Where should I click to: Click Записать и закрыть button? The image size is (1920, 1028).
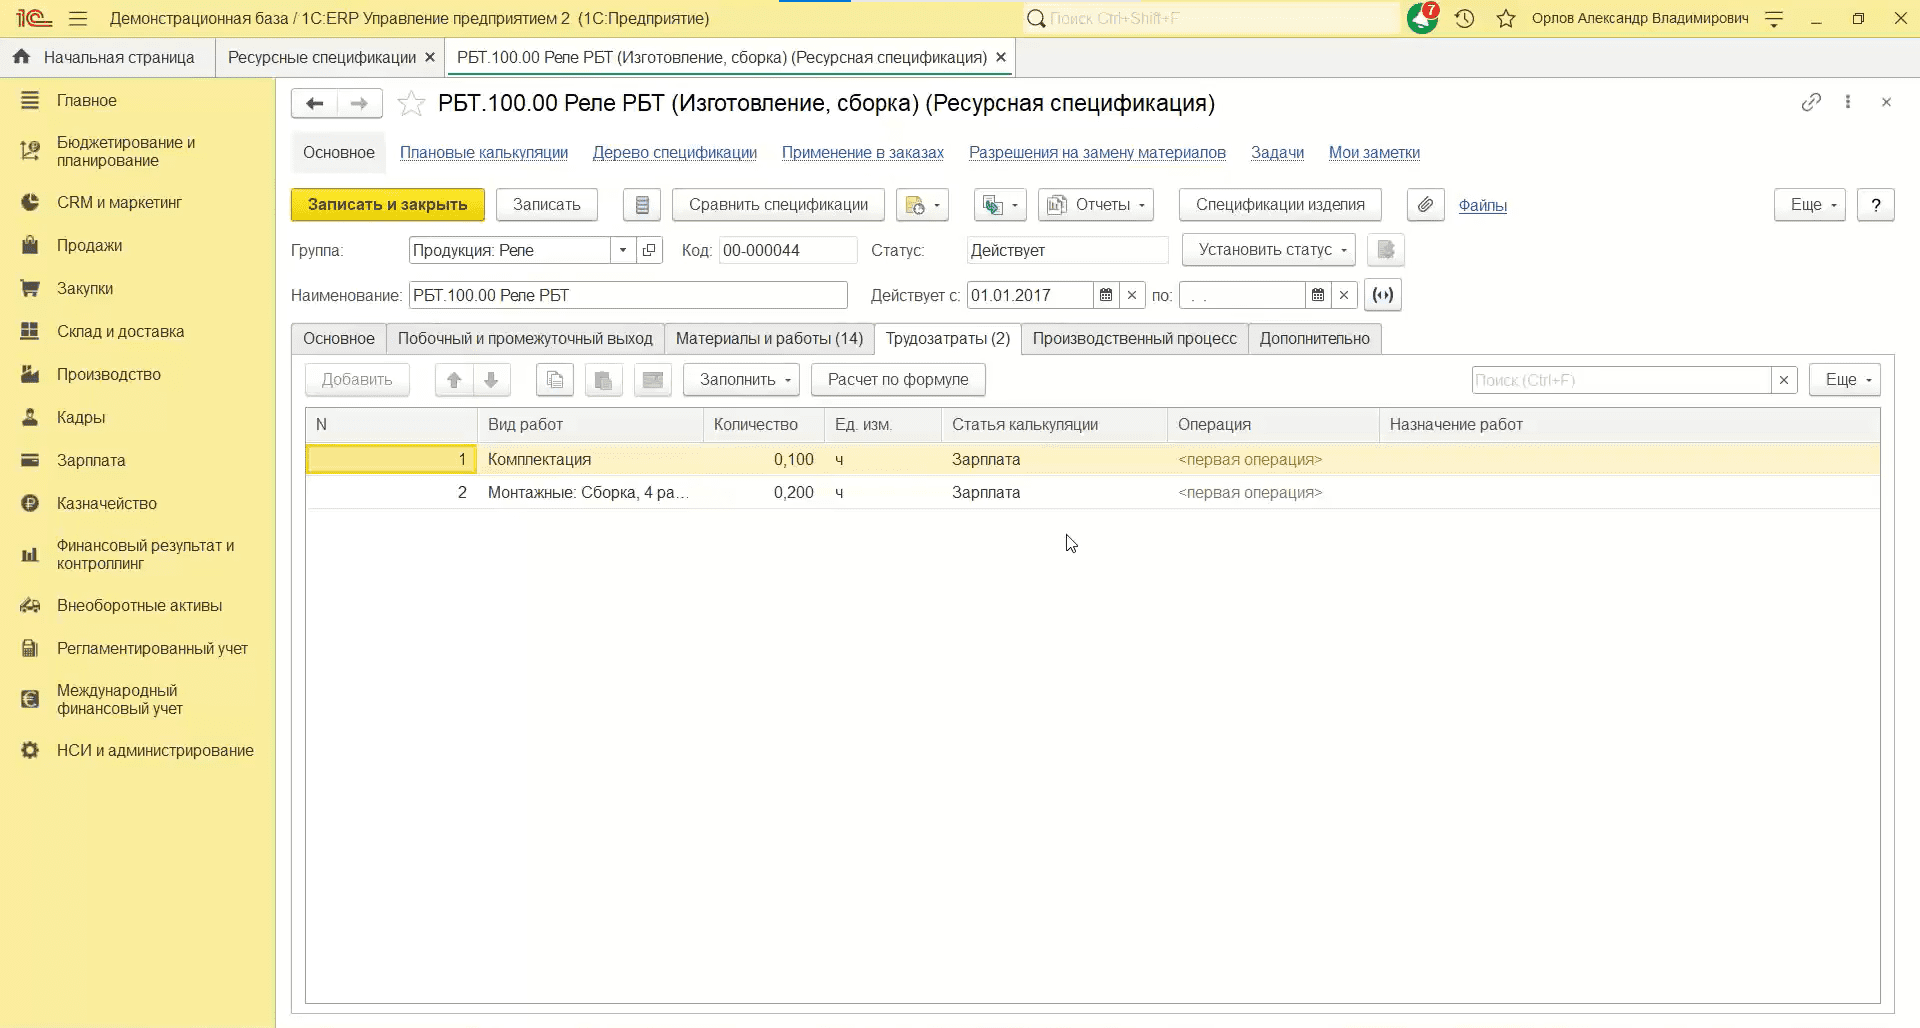click(x=388, y=205)
